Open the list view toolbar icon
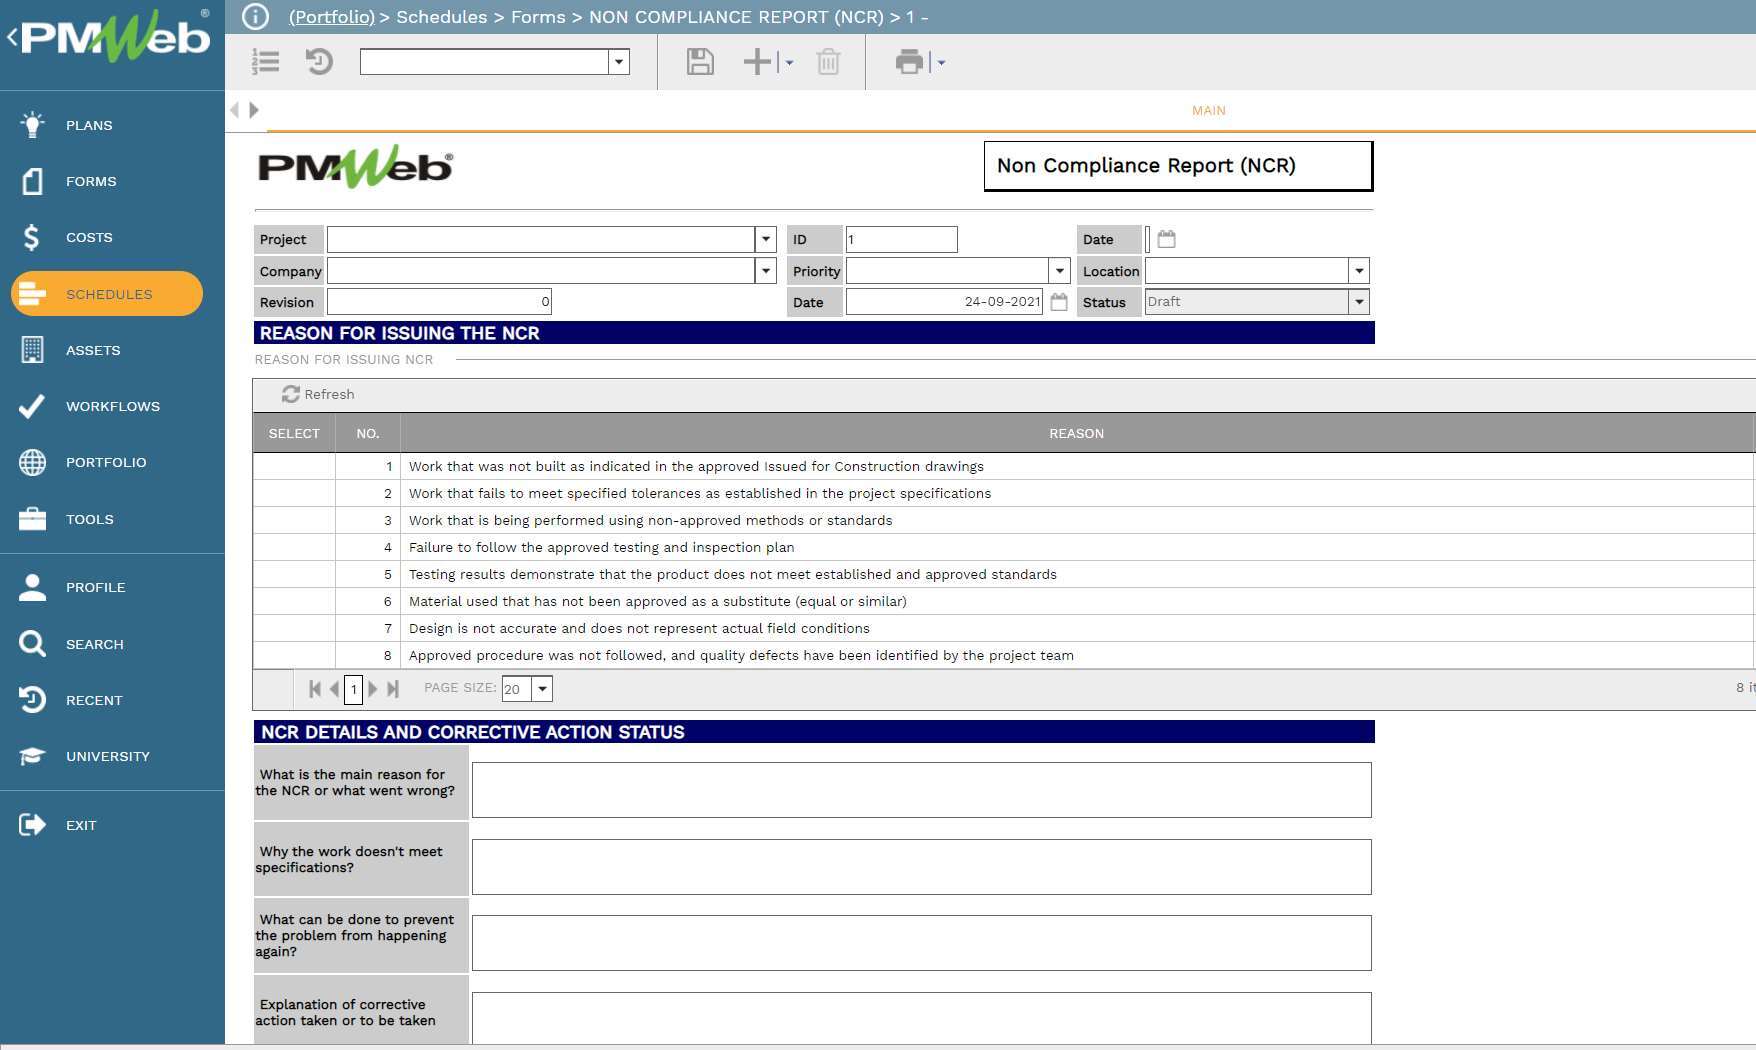 click(265, 62)
